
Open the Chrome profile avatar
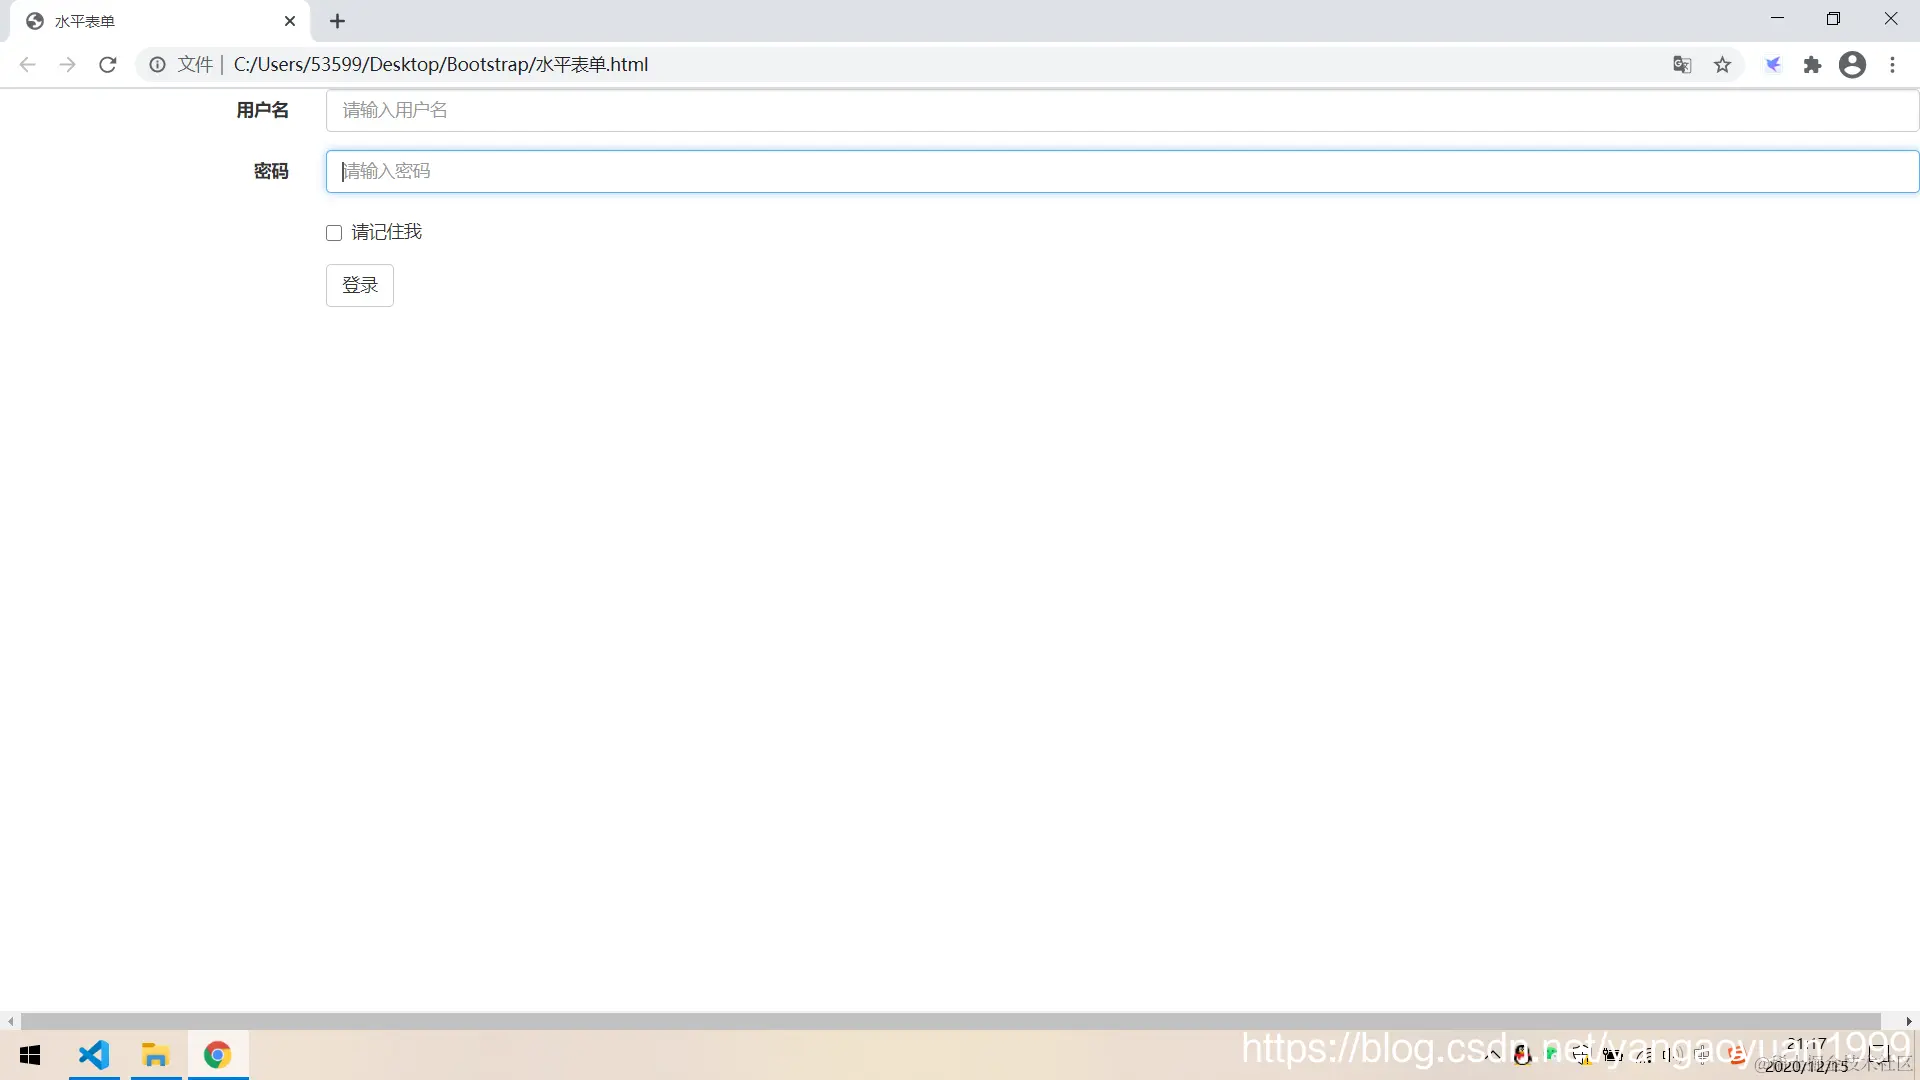1852,65
